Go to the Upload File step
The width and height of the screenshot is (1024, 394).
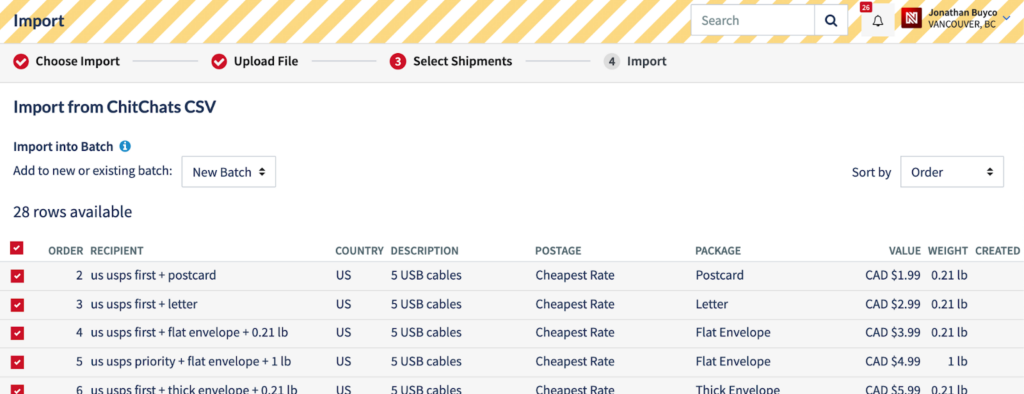pos(266,61)
